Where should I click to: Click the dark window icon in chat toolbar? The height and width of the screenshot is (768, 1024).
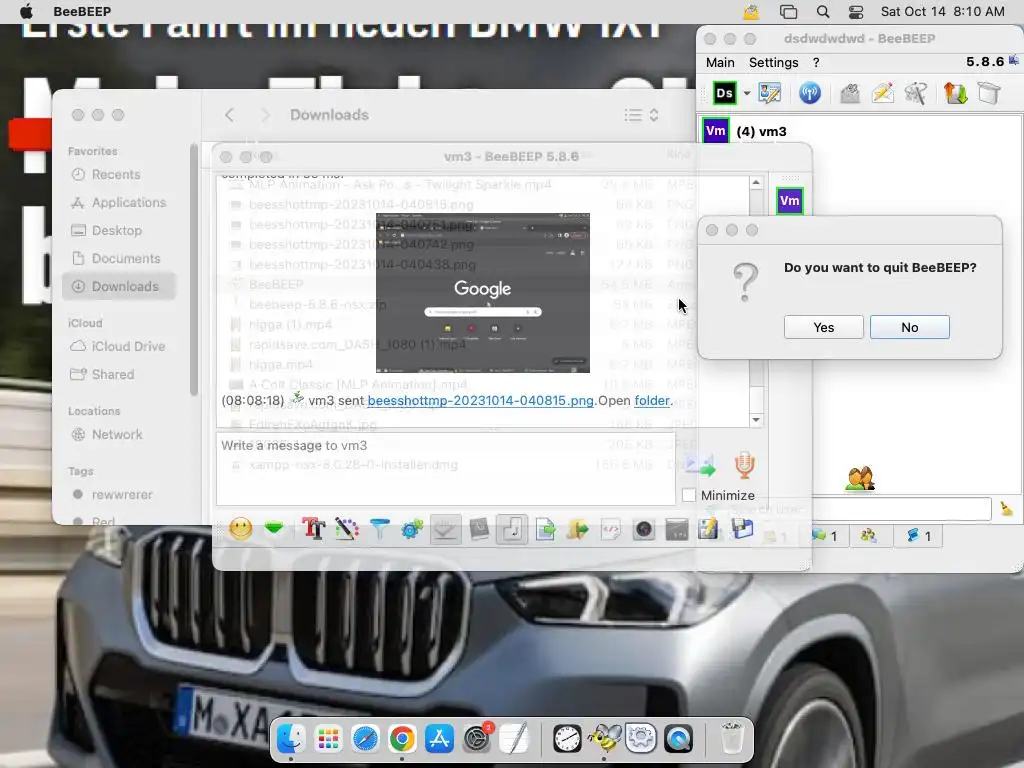pyautogui.click(x=677, y=529)
